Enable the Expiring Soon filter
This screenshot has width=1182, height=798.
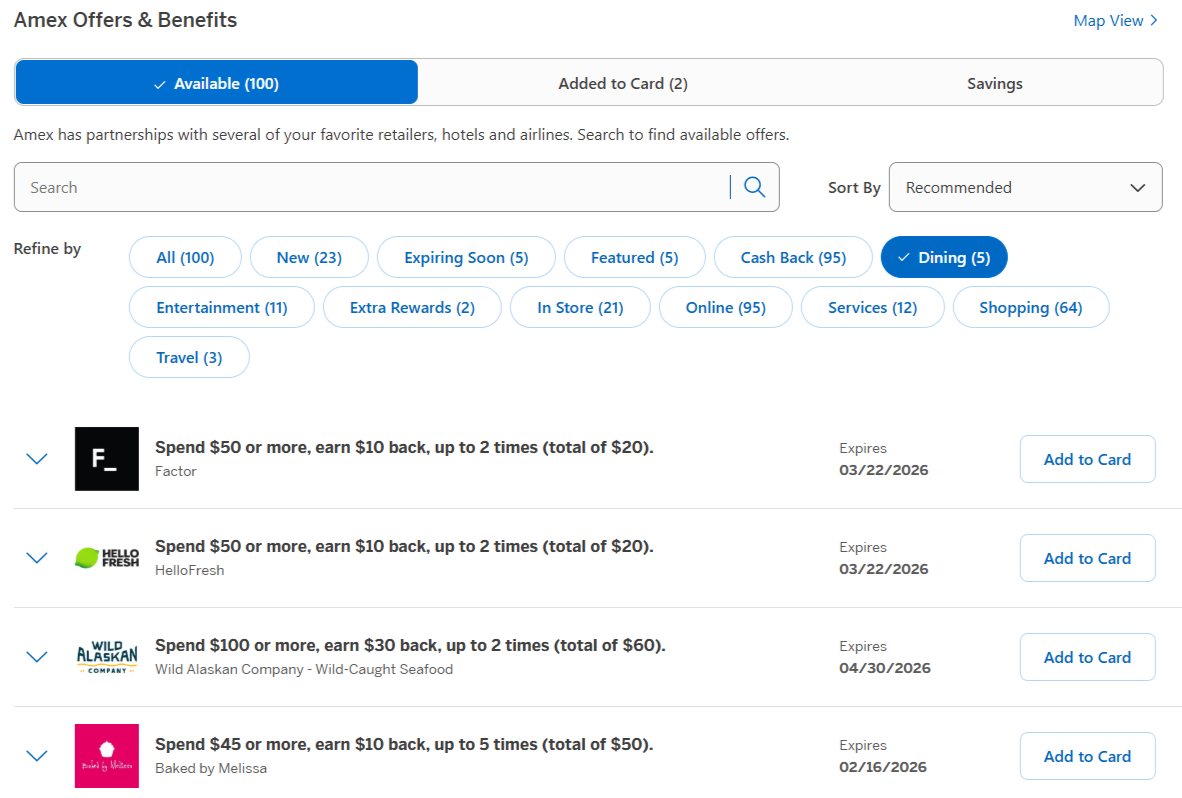pos(465,257)
